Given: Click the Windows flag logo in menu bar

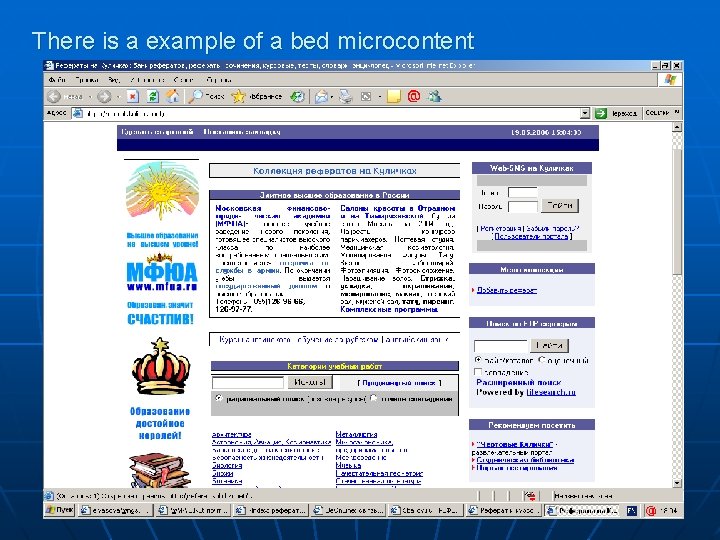Looking at the screenshot, I should pos(670,80).
